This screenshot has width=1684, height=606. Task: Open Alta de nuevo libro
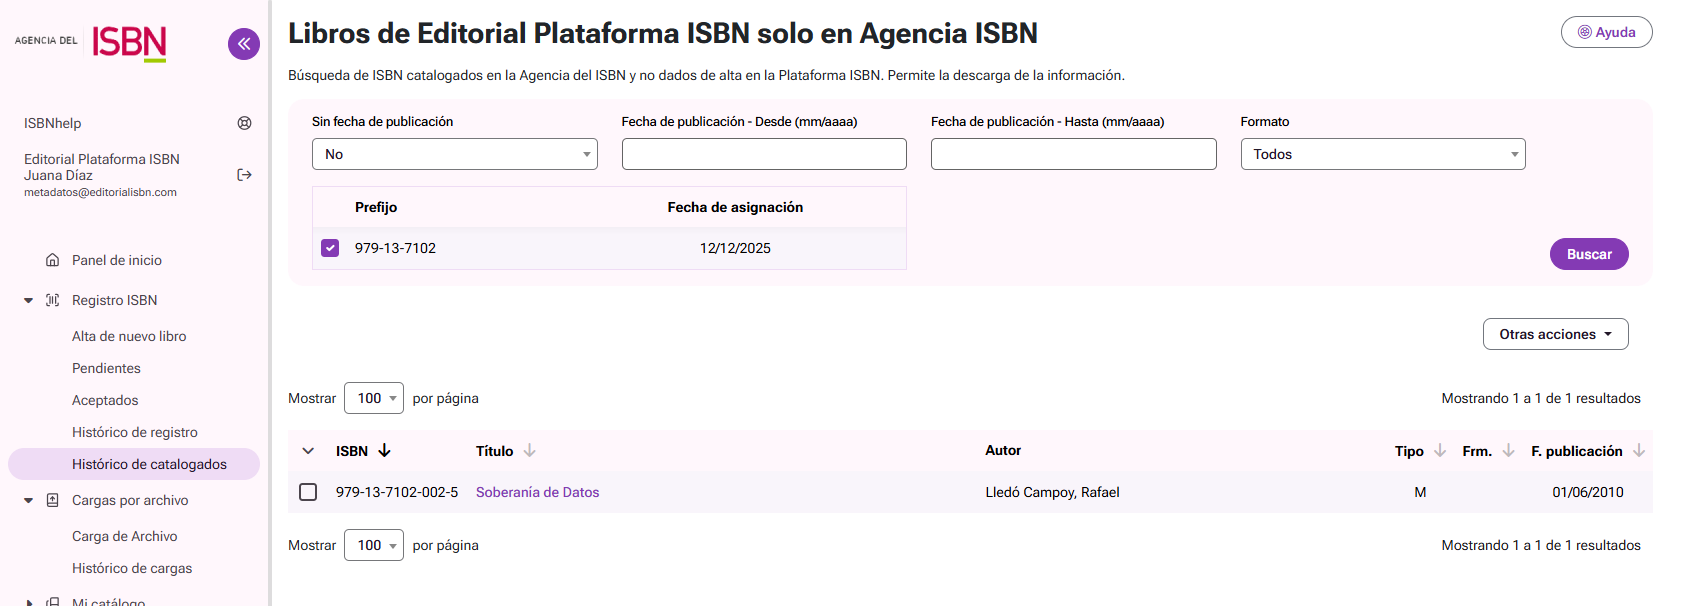[x=129, y=336]
